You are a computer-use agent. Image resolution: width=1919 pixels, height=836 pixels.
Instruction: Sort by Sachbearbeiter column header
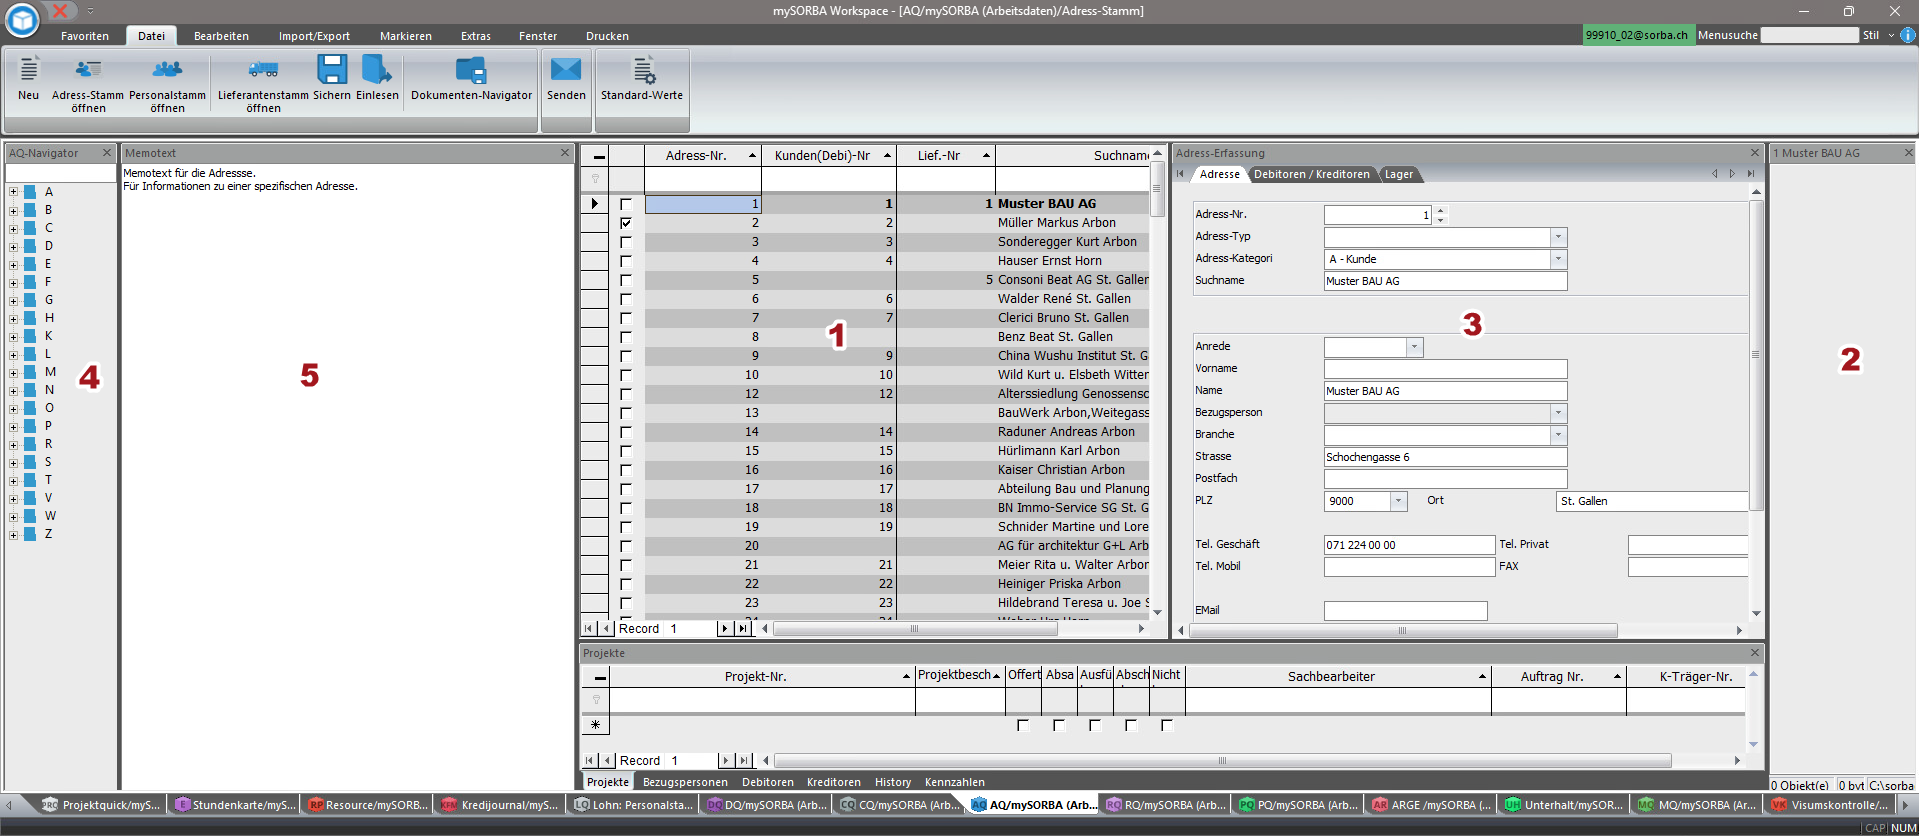(1338, 676)
